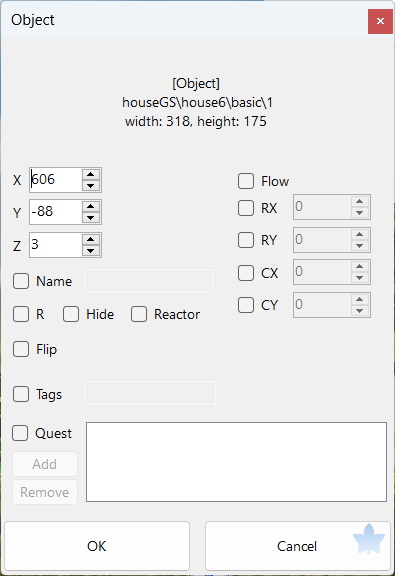Screen dimensions: 395x576
Task: Increase the Z value with up arrow
Action: 91,240
